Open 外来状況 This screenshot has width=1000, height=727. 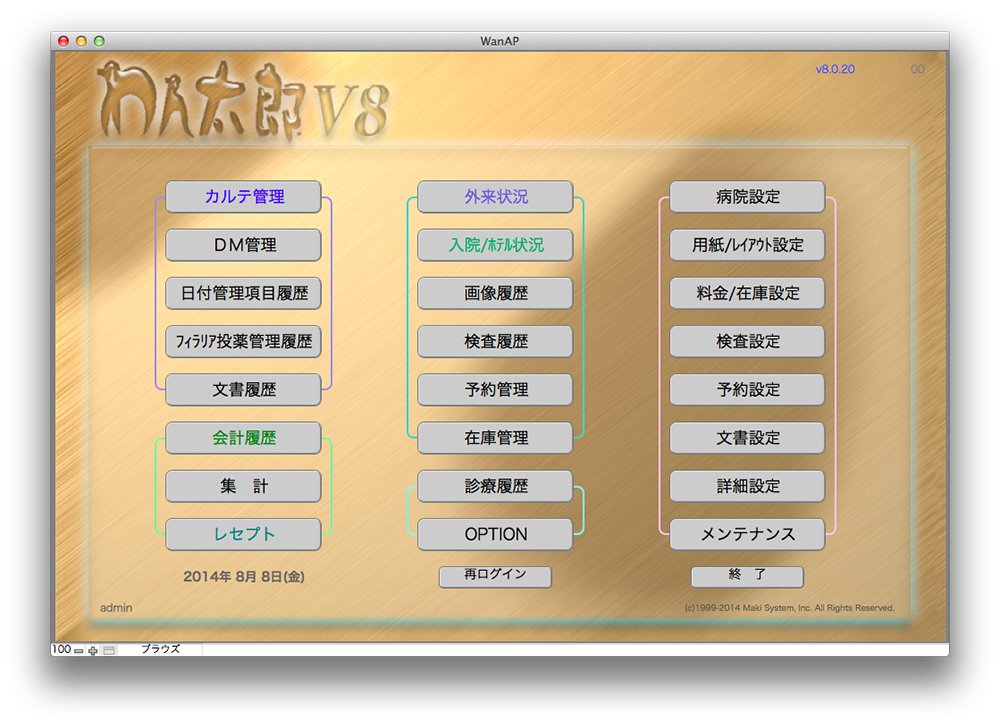pyautogui.click(x=495, y=196)
